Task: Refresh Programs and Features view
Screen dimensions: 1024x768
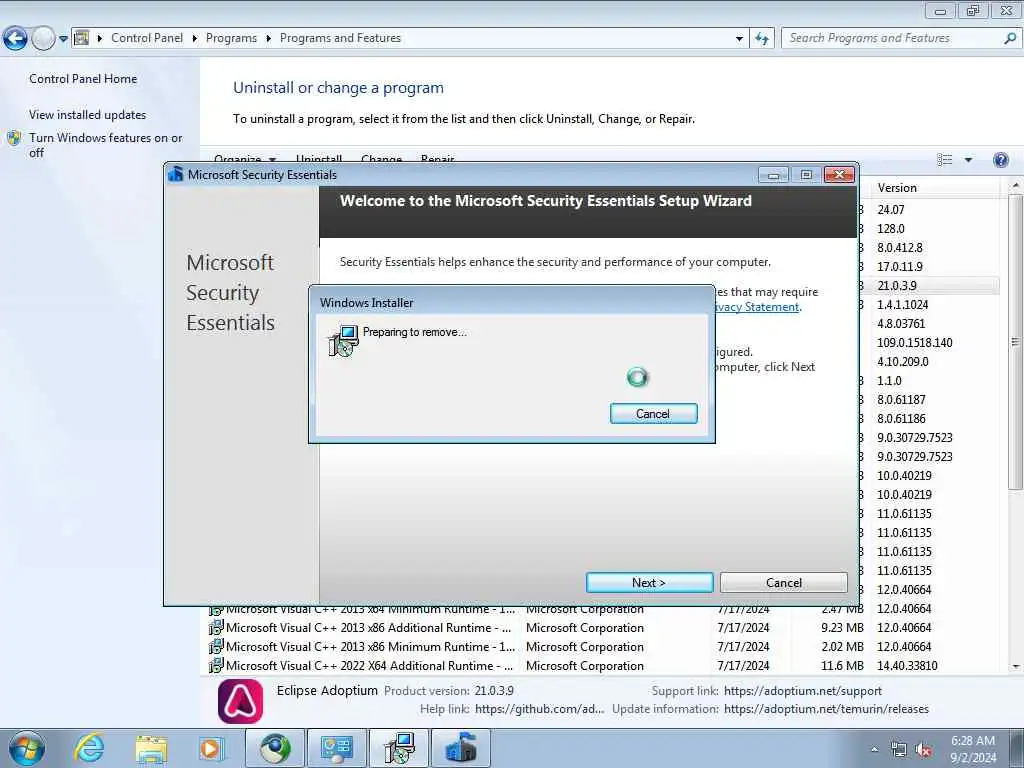Action: click(x=762, y=39)
